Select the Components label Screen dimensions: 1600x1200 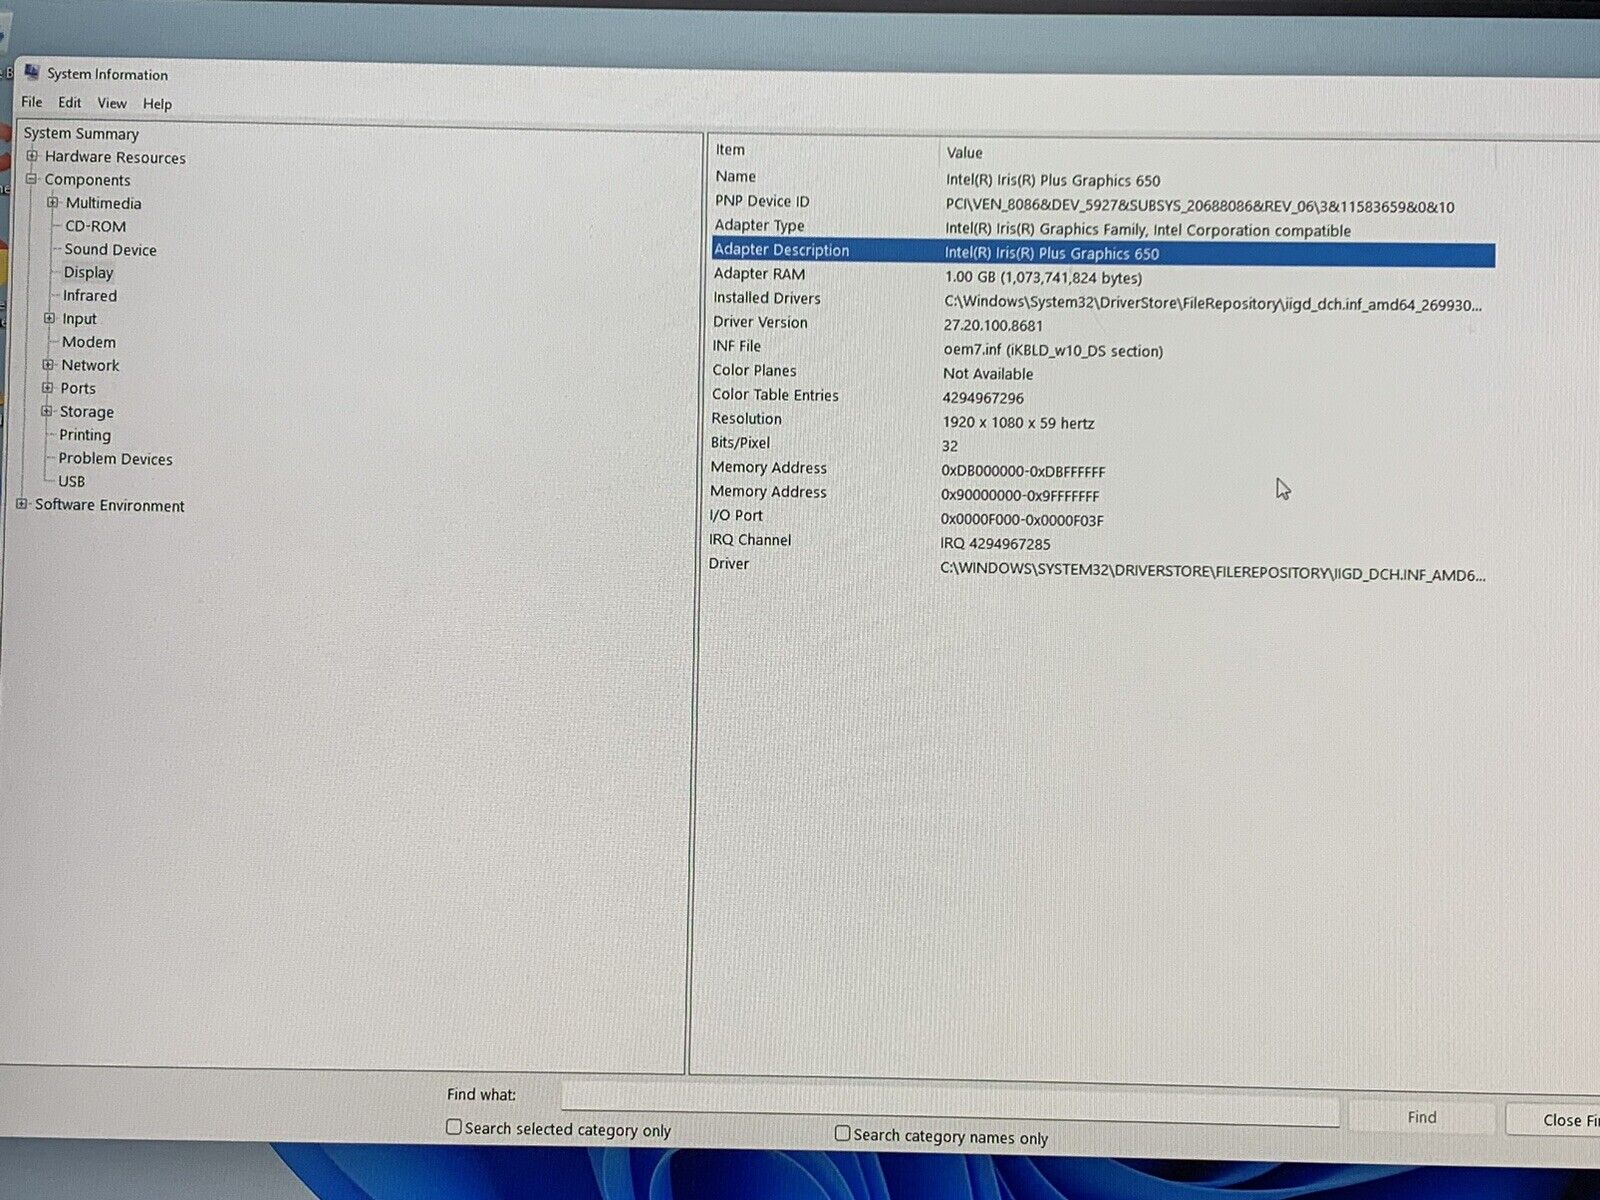[87, 180]
